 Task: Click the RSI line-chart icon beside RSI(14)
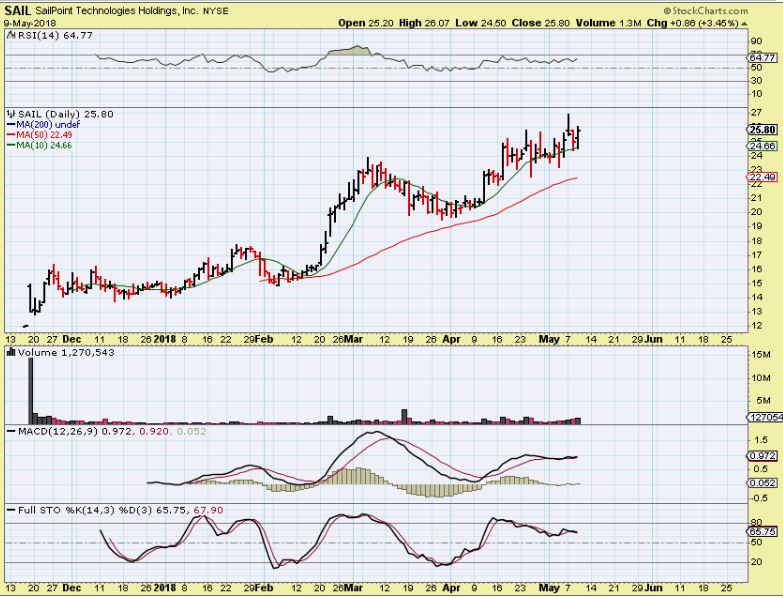point(11,35)
